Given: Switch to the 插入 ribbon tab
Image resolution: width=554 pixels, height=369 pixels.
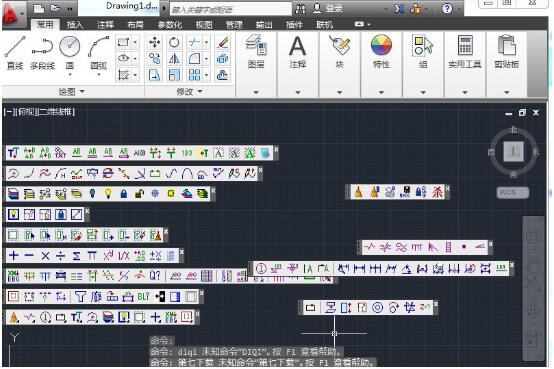Looking at the screenshot, I should 75,24.
